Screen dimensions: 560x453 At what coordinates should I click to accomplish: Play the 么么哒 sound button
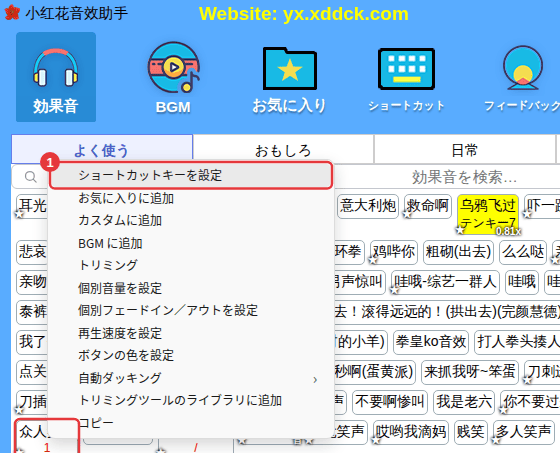[523, 252]
